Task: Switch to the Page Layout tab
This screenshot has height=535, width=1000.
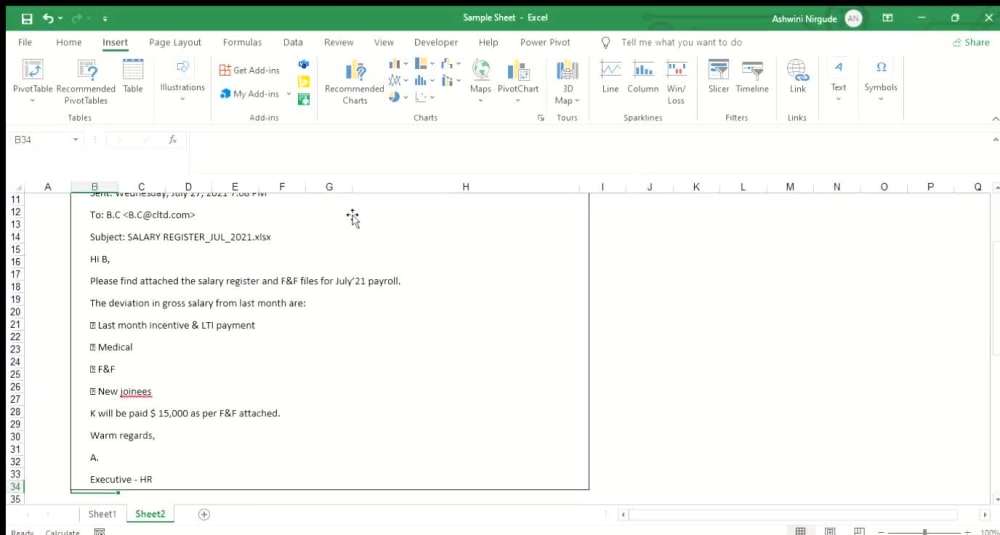Action: (x=175, y=42)
